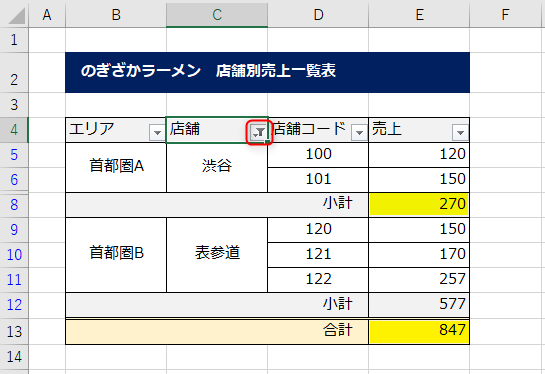Expand the 売上 filter dropdown

coord(460,132)
